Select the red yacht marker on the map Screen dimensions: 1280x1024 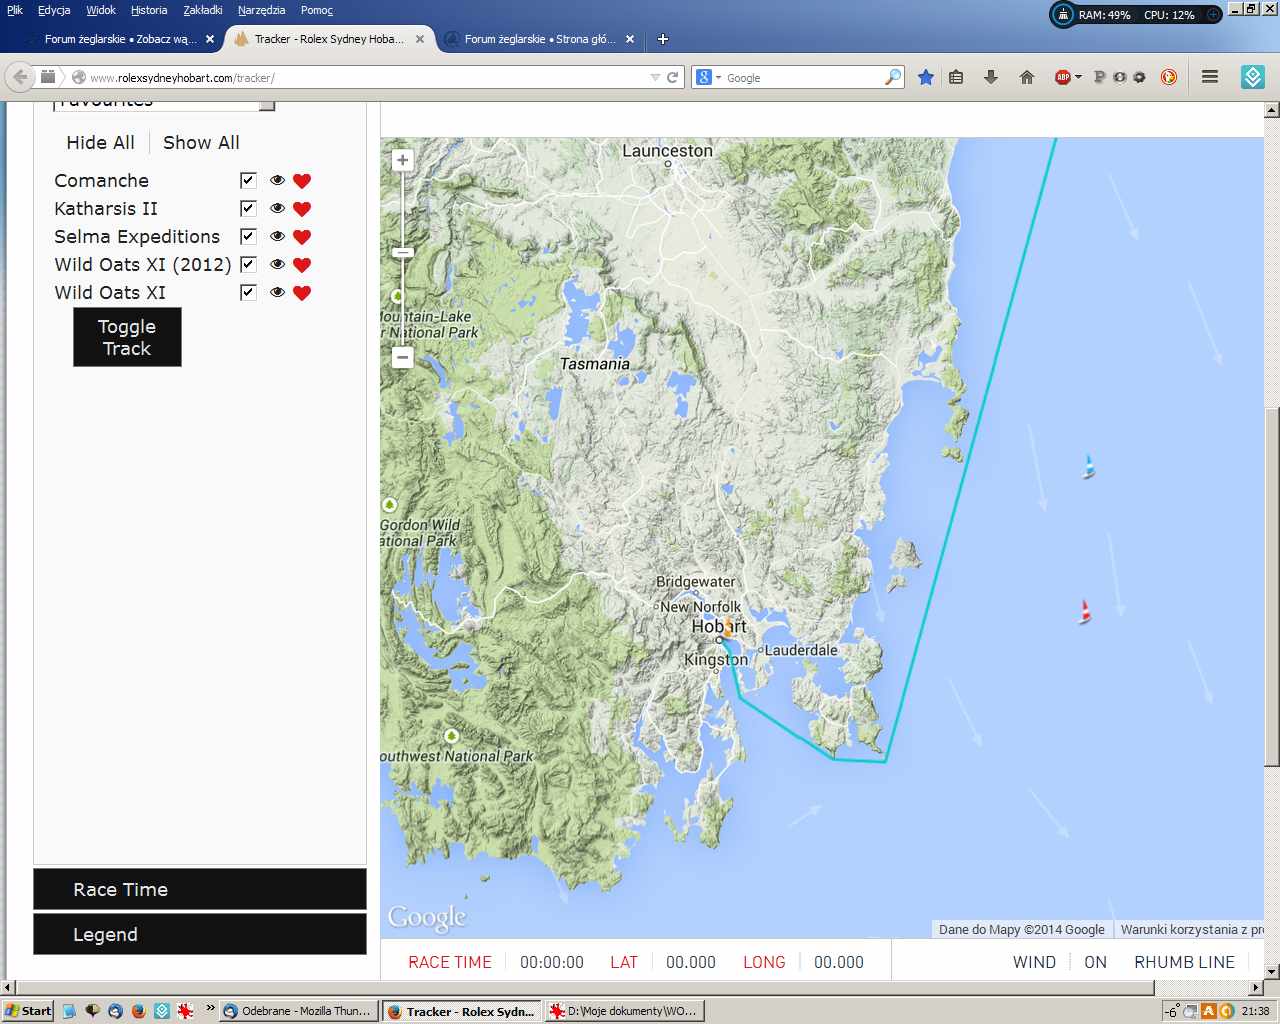pyautogui.click(x=1085, y=612)
